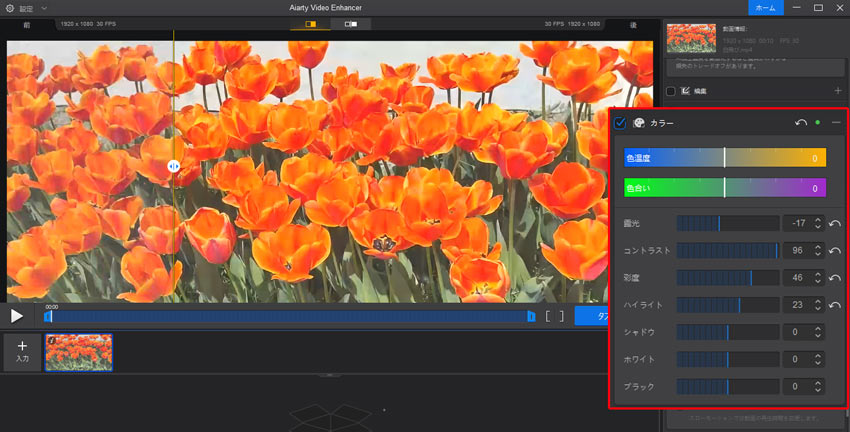Click the ブラック value field showing 0
Screen dimensions: 850x432
797,386
